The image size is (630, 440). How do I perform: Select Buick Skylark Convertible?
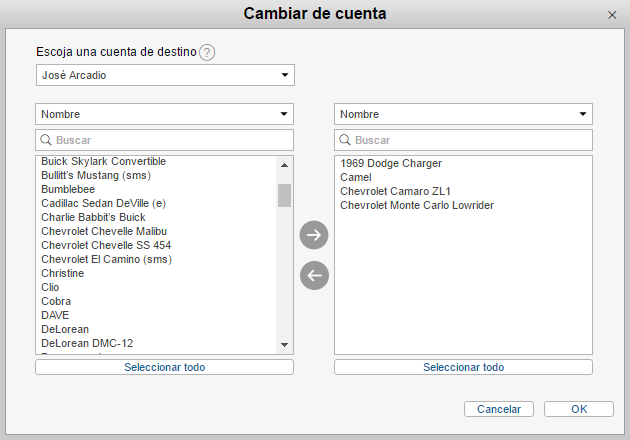tap(103, 162)
